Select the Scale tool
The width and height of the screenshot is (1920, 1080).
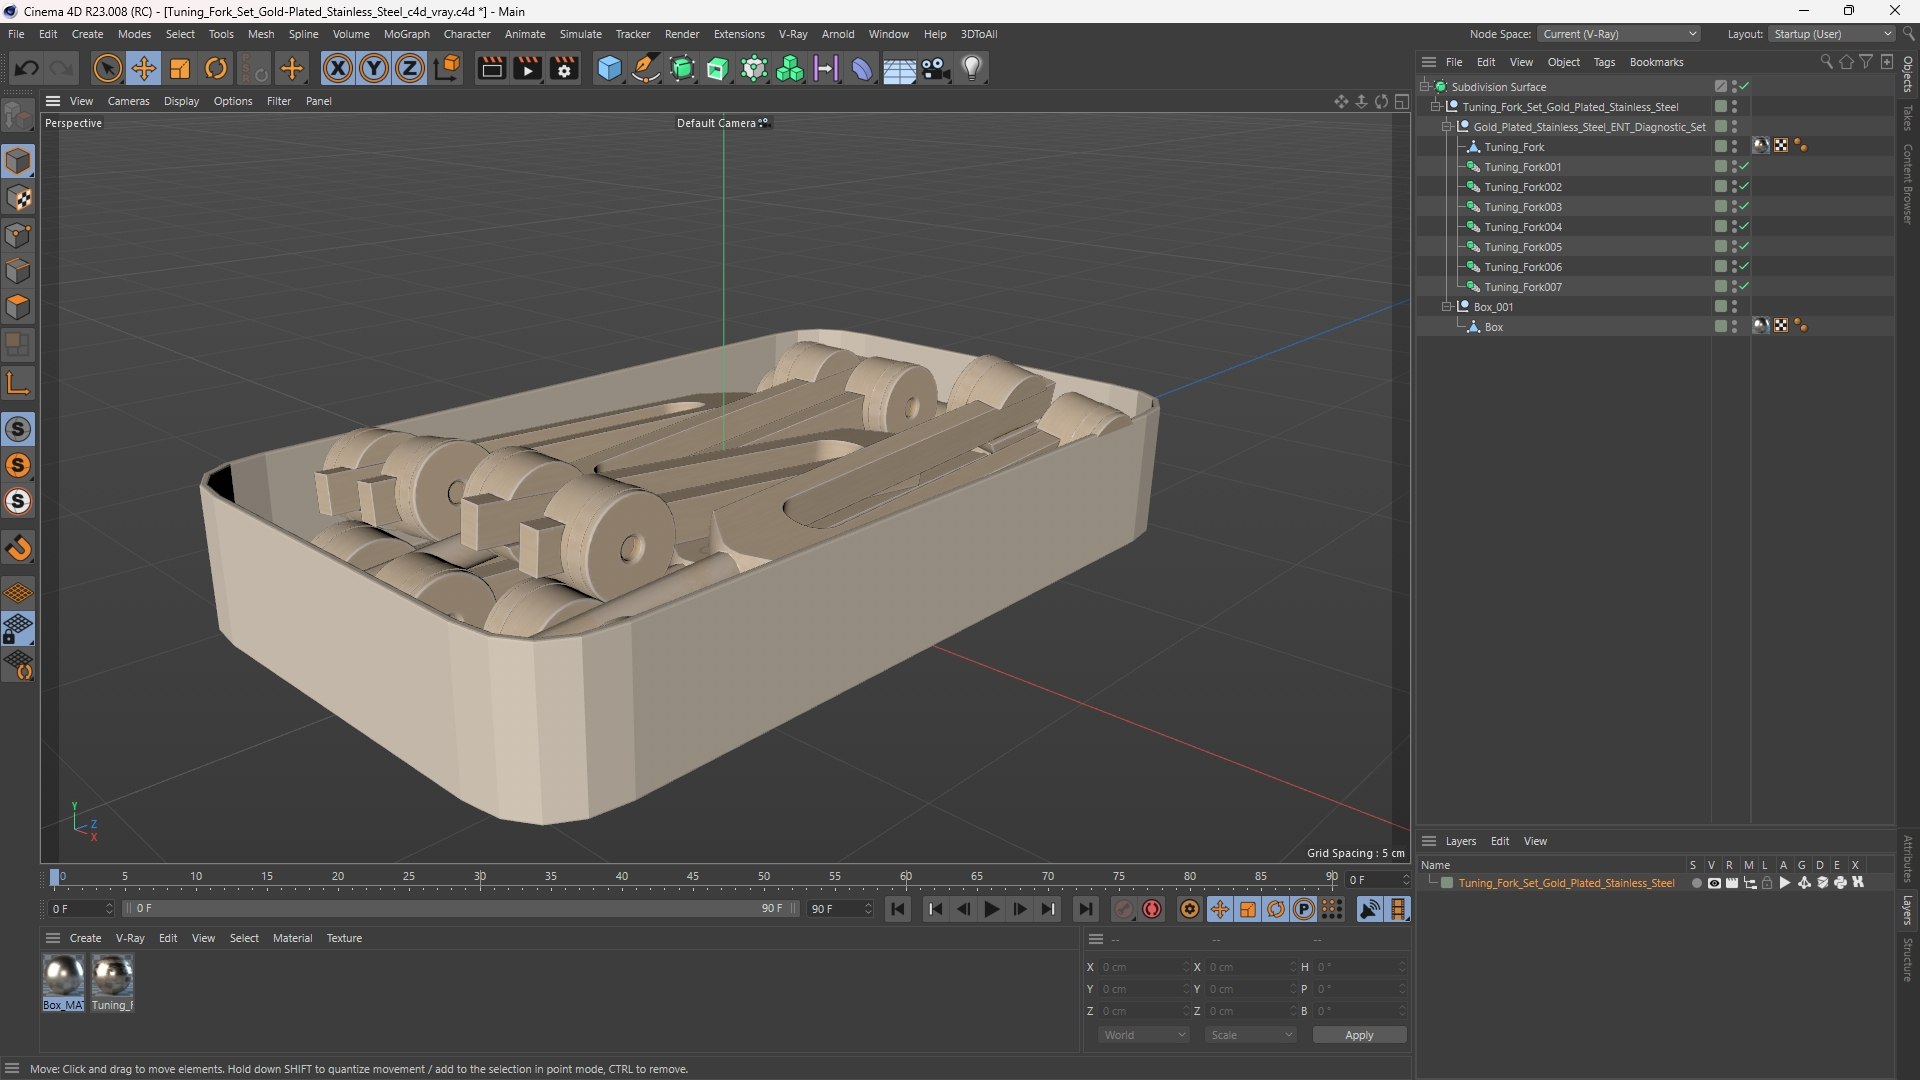coord(180,68)
